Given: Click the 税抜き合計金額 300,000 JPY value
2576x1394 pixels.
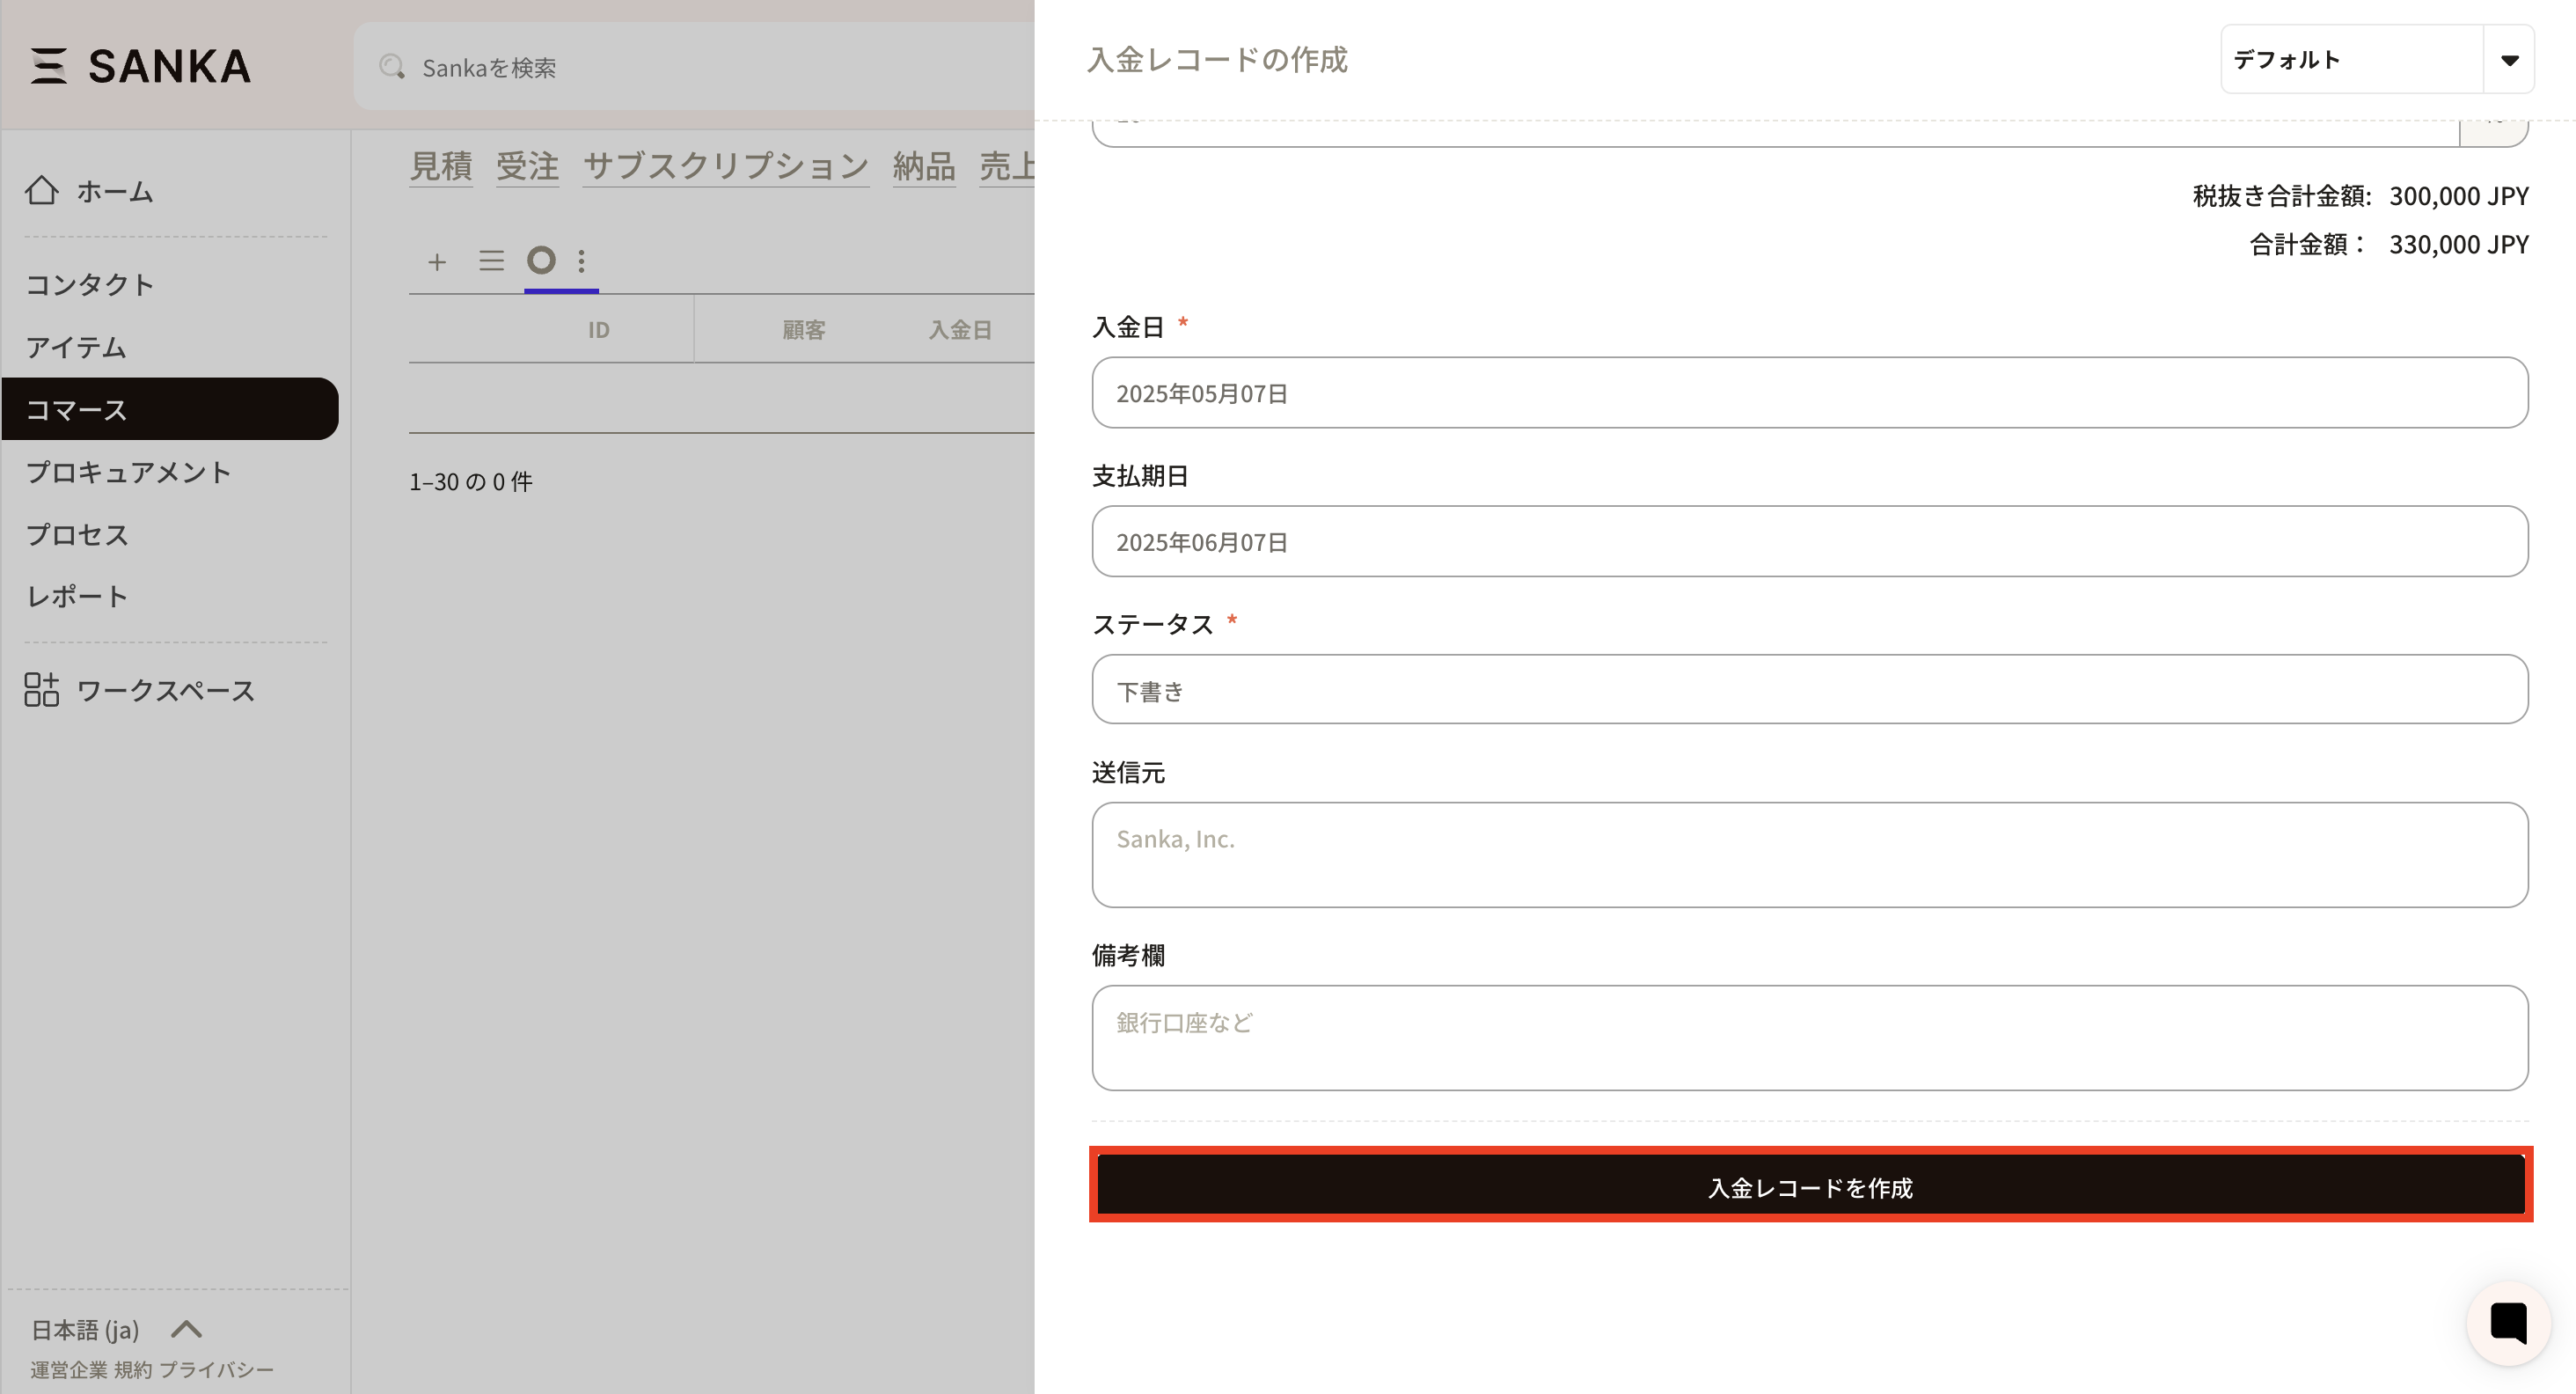Looking at the screenshot, I should [x=2459, y=195].
